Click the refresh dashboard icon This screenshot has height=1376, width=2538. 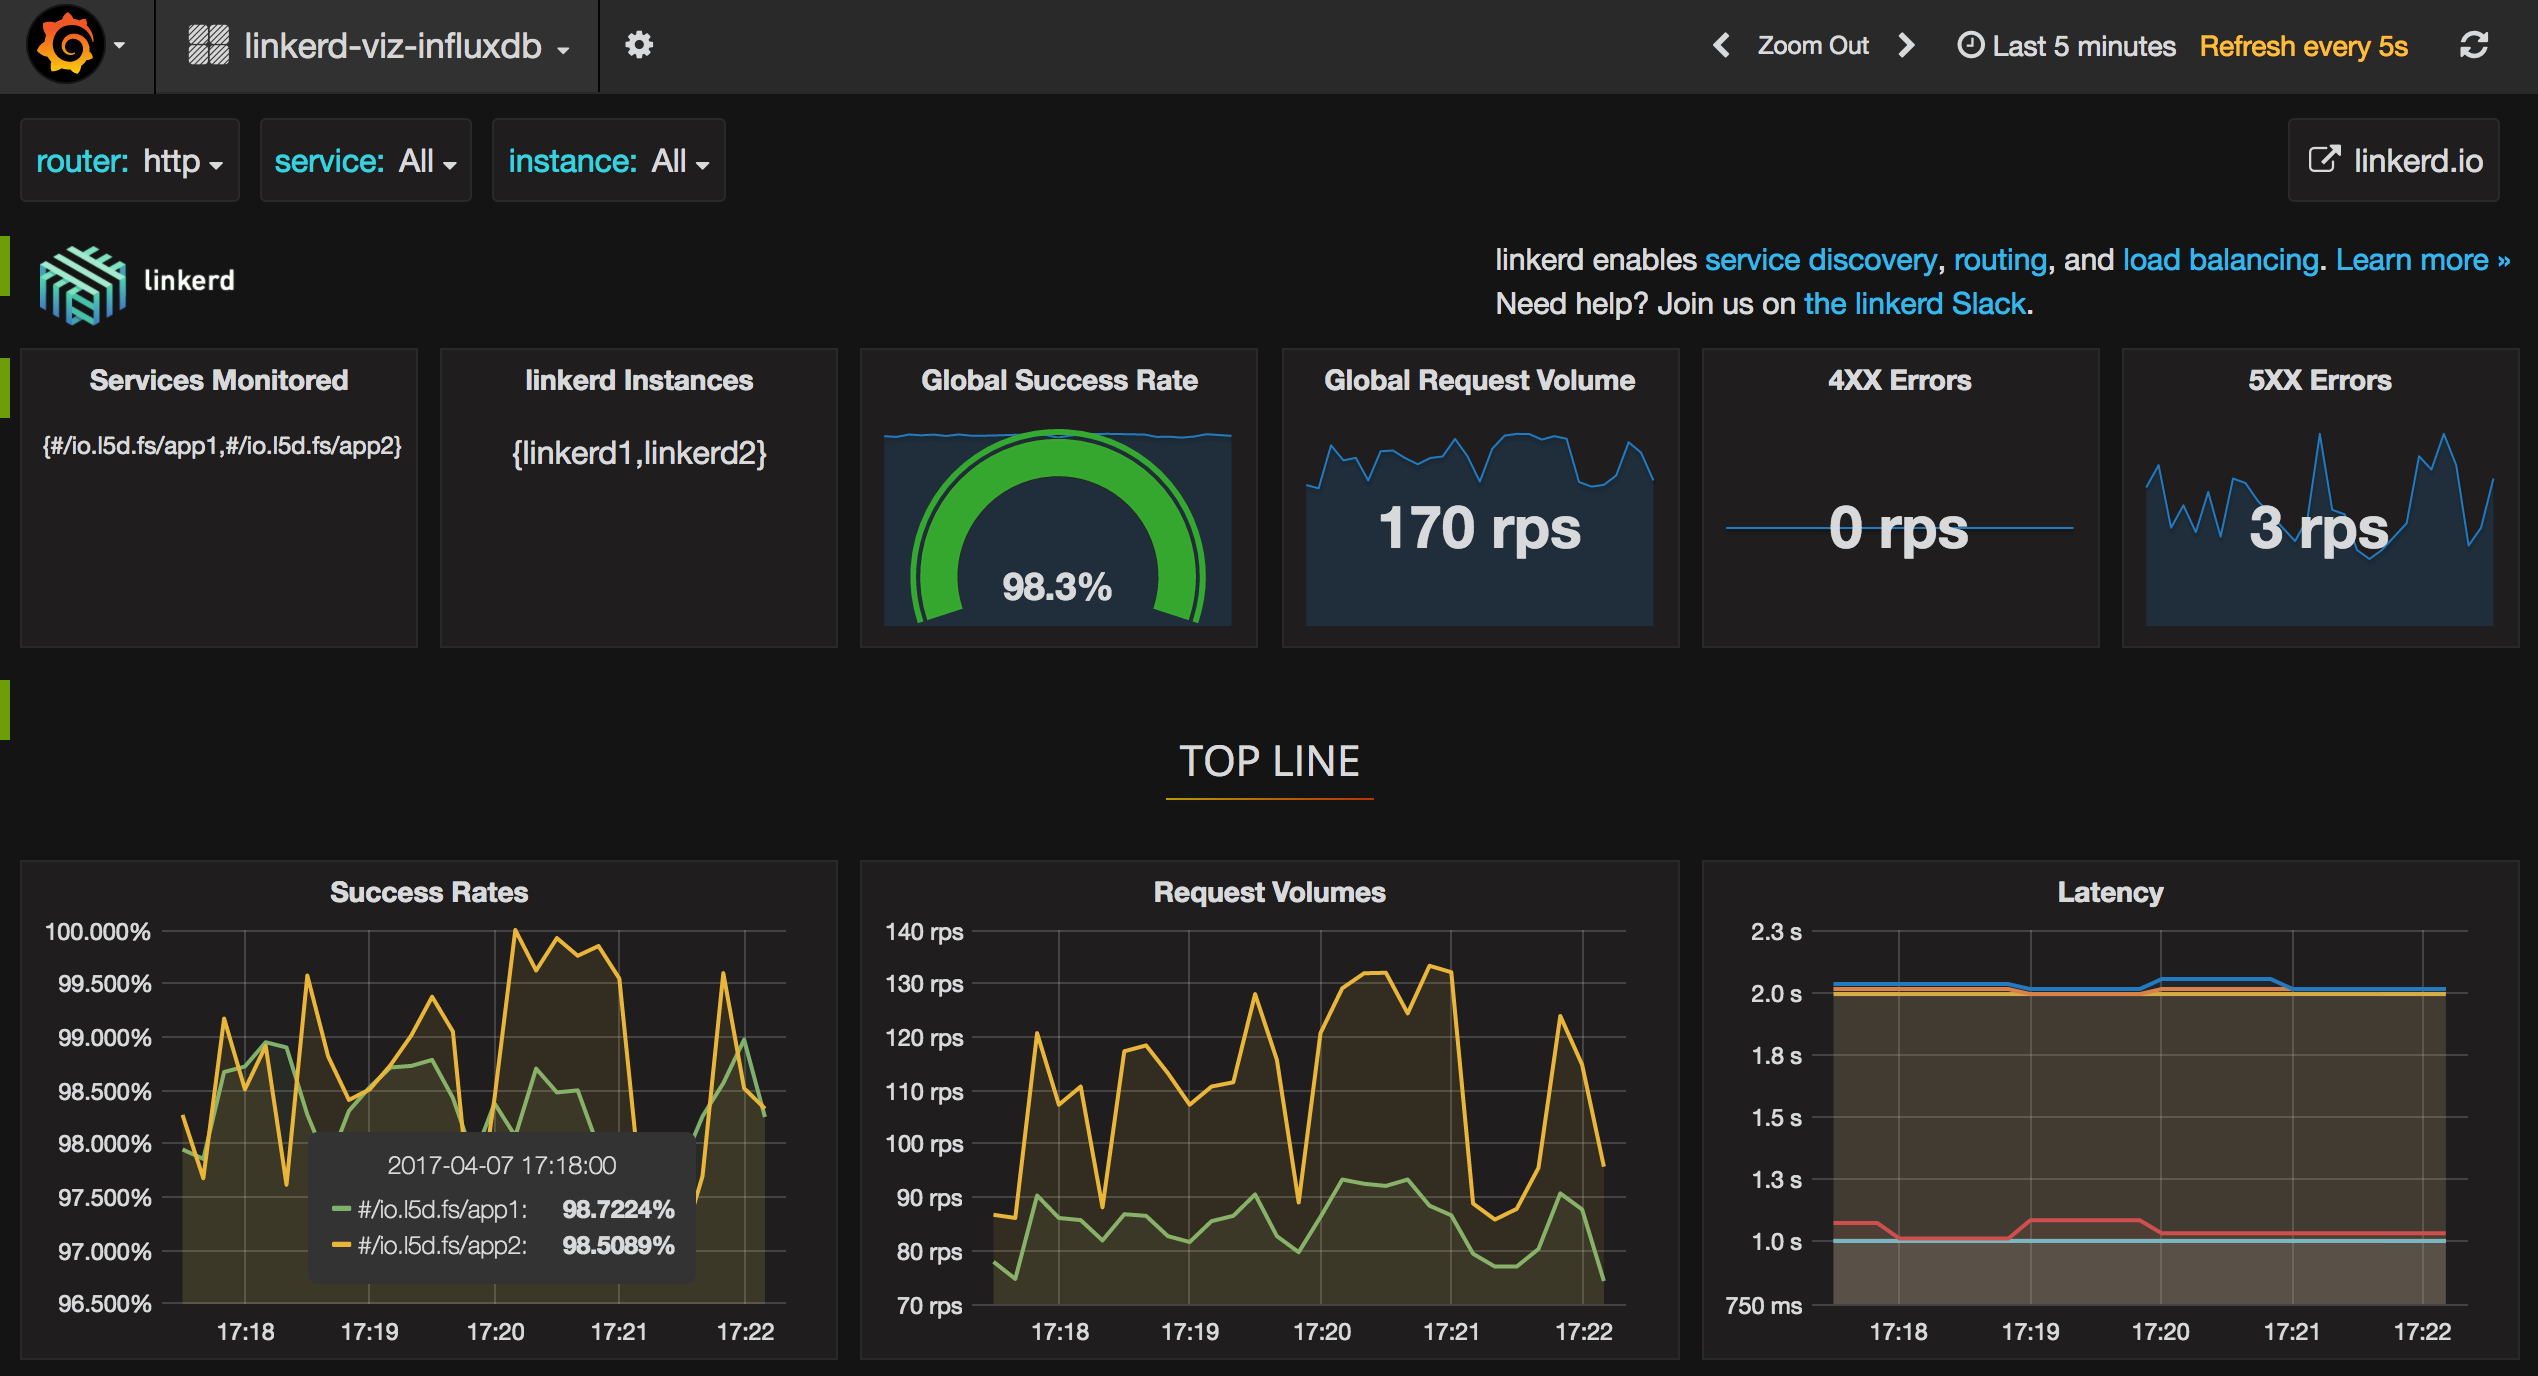[2473, 46]
